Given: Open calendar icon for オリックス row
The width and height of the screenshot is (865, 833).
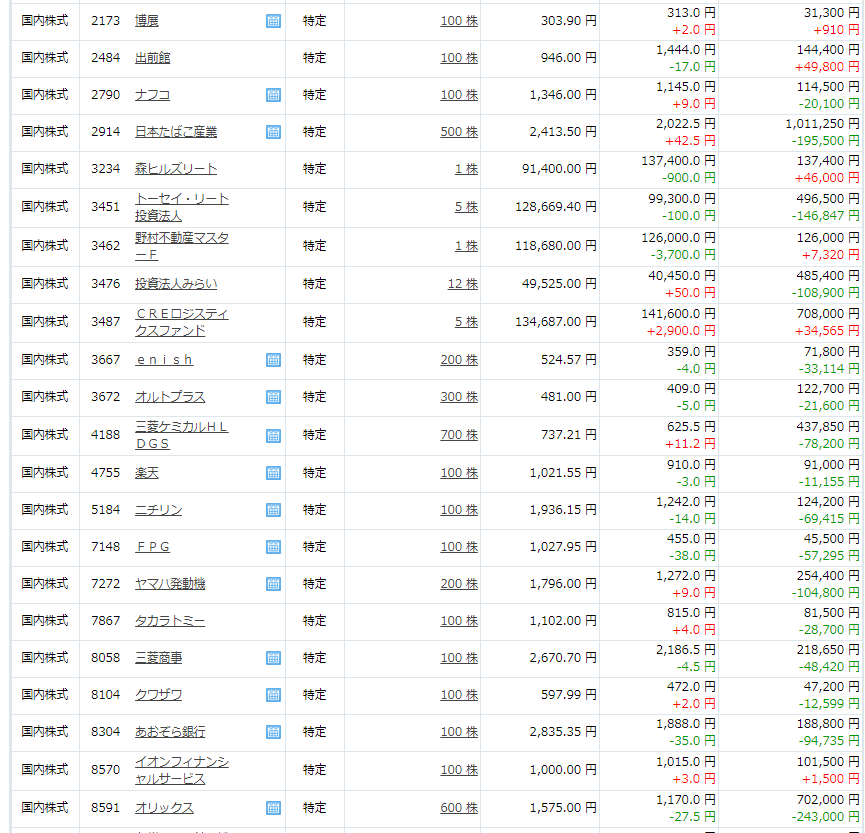Looking at the screenshot, I should 273,808.
